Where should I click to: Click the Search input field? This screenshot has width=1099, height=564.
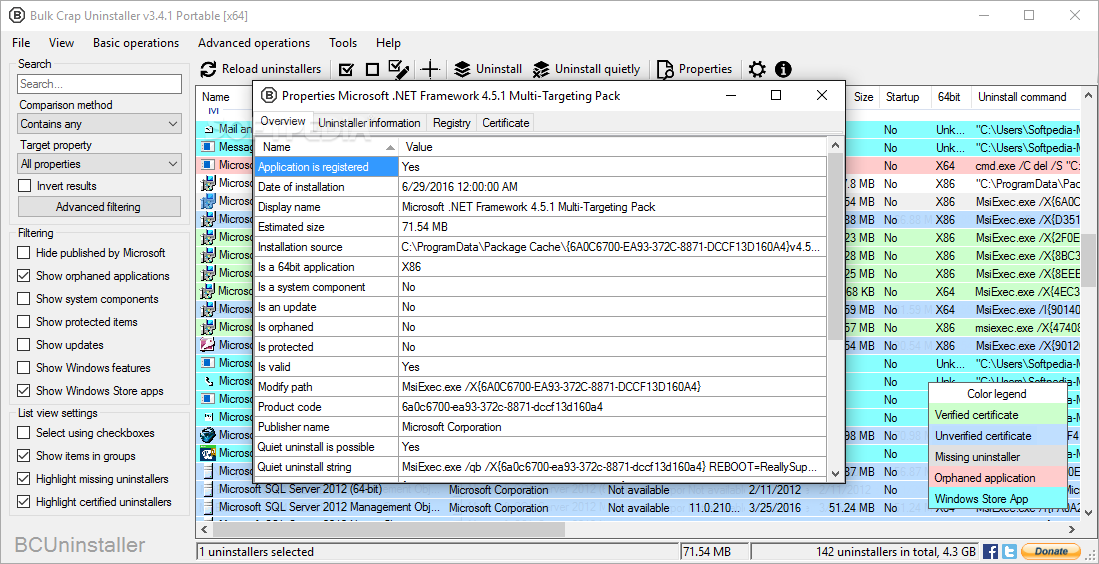[x=100, y=84]
